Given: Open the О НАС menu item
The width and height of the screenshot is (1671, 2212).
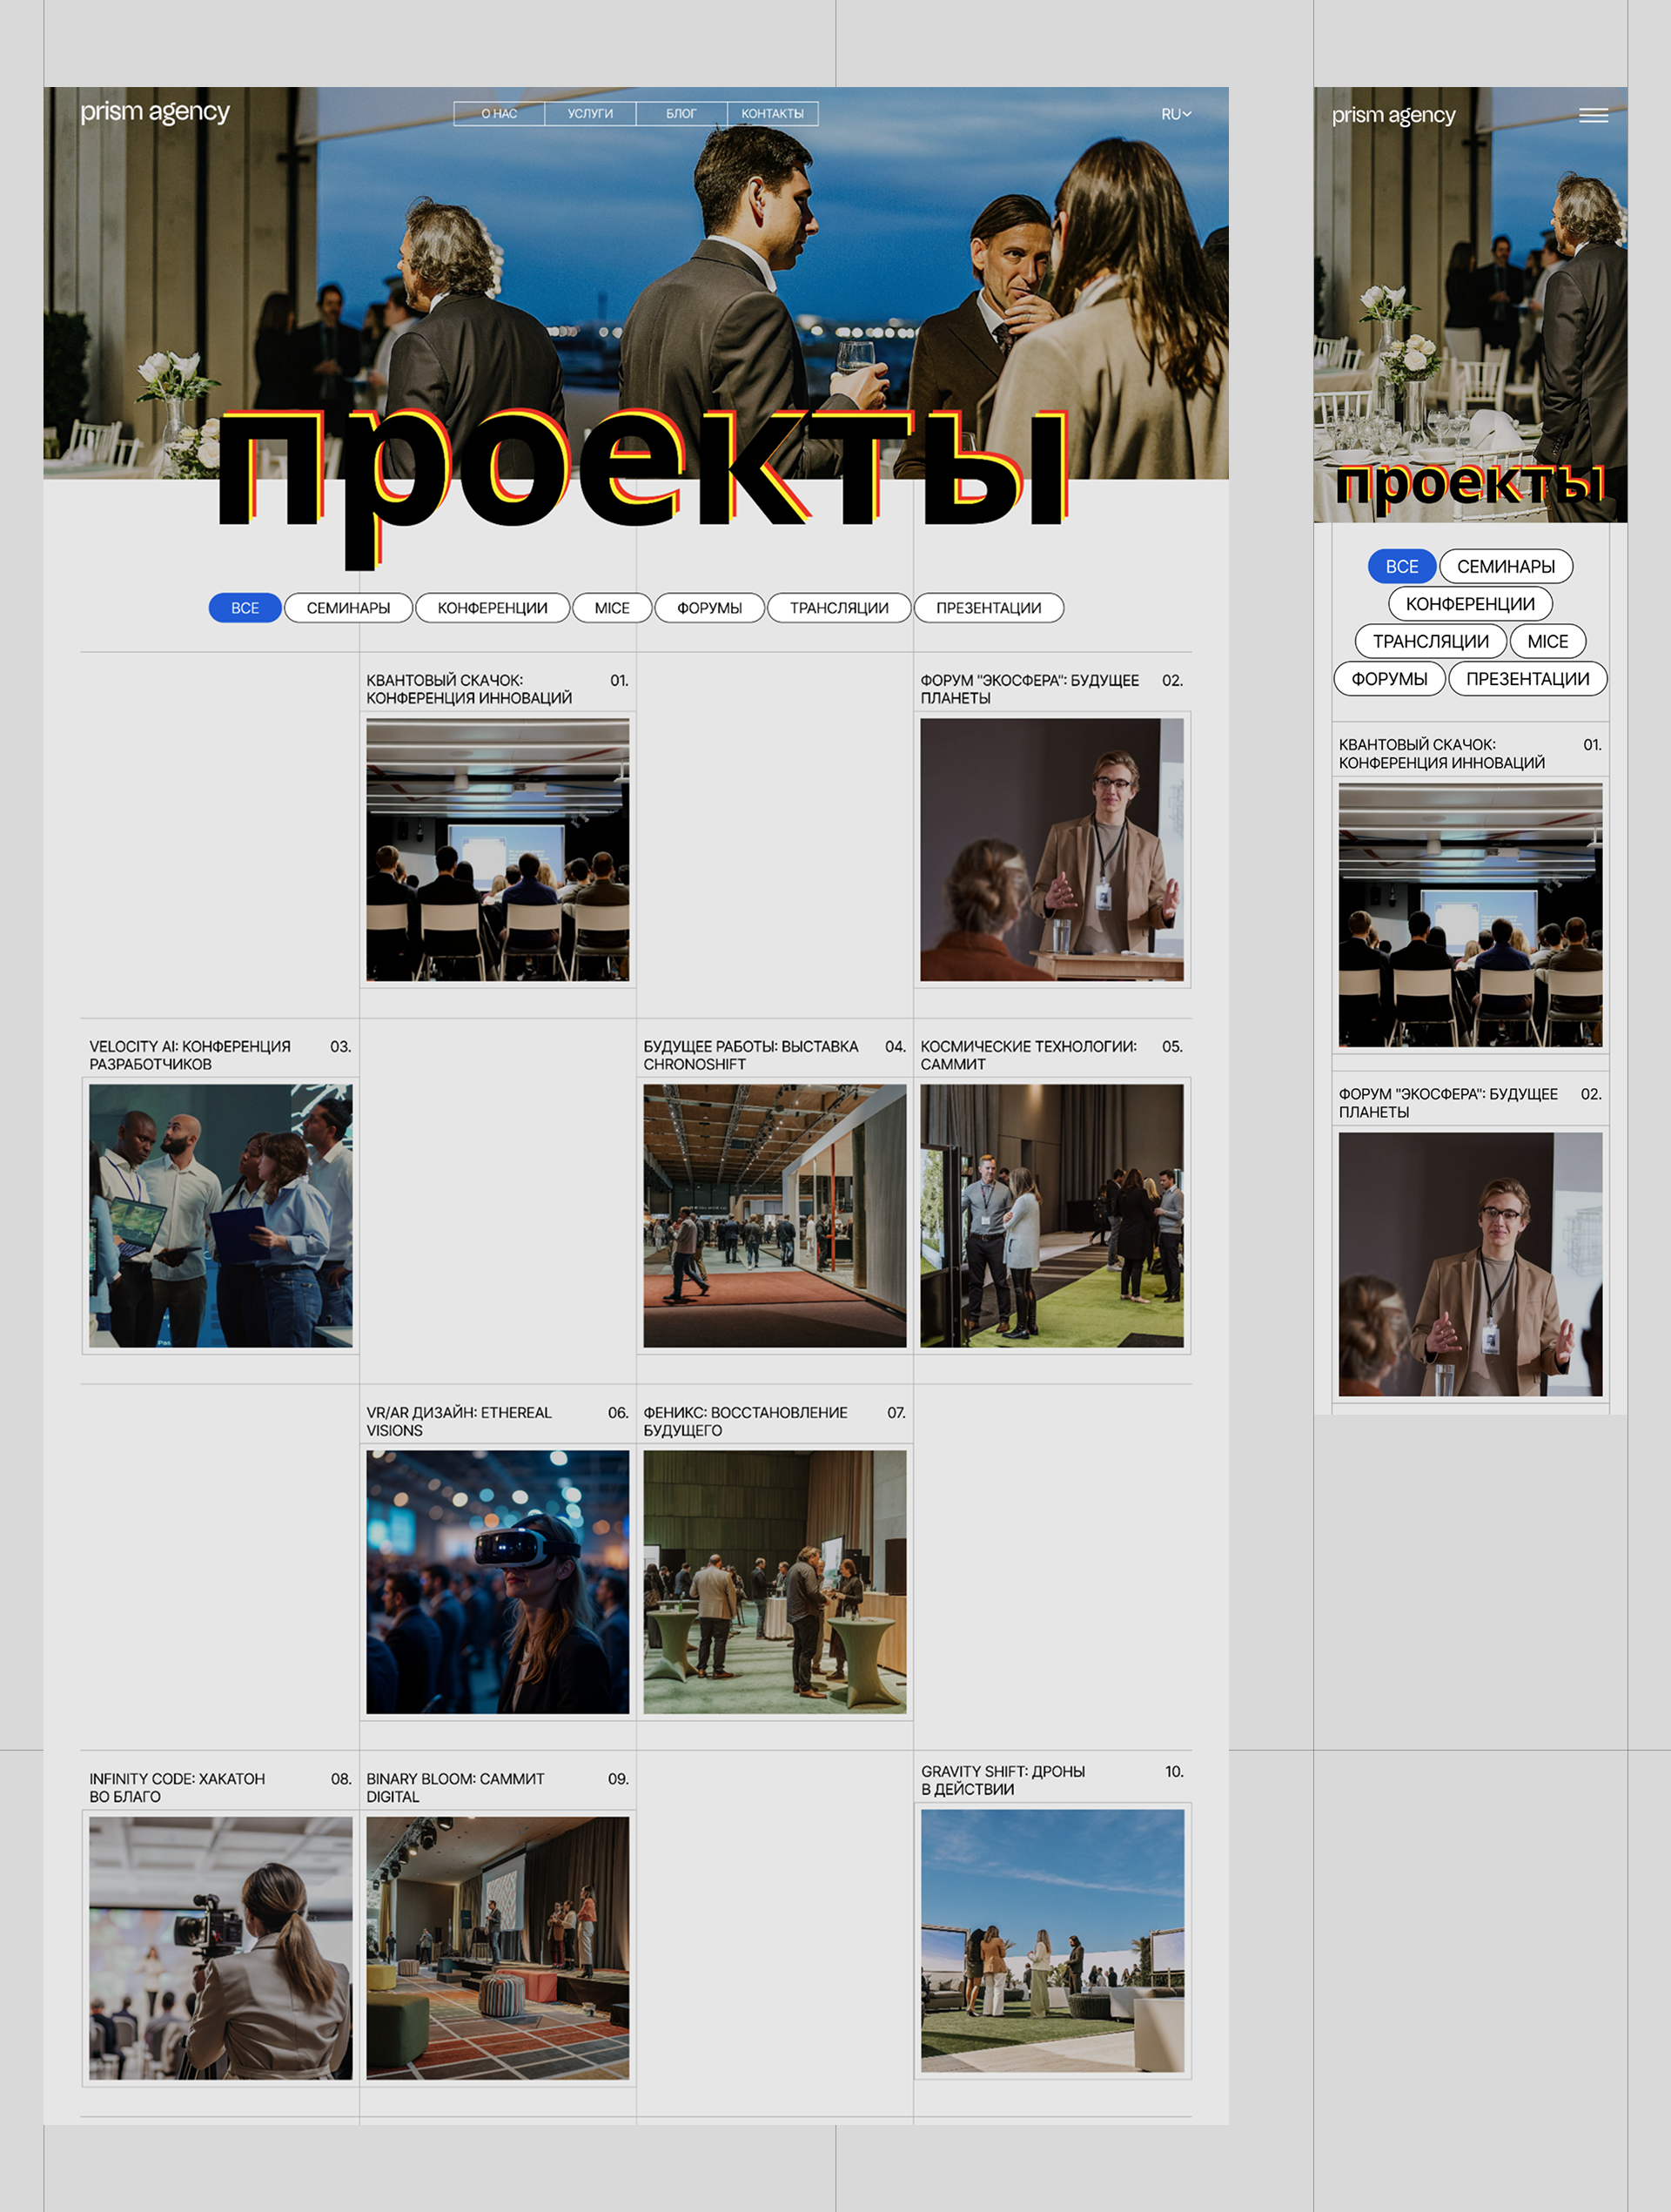Looking at the screenshot, I should pos(499,114).
